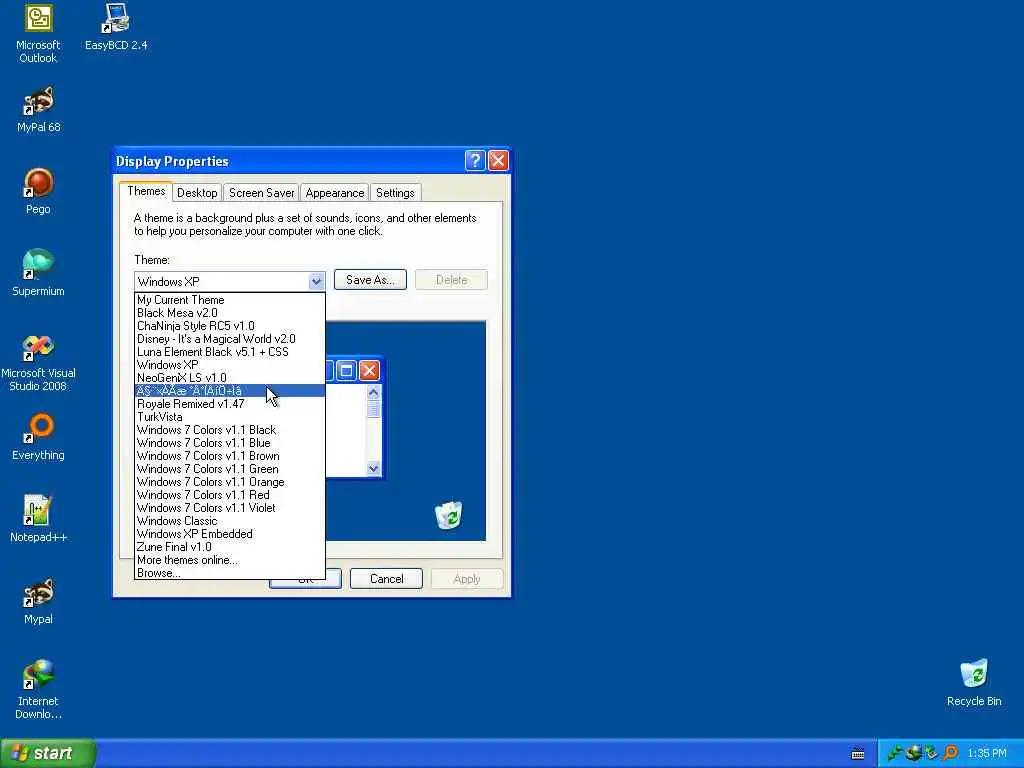Choose Windows 7 Colors v1.1 Red

tap(229, 495)
